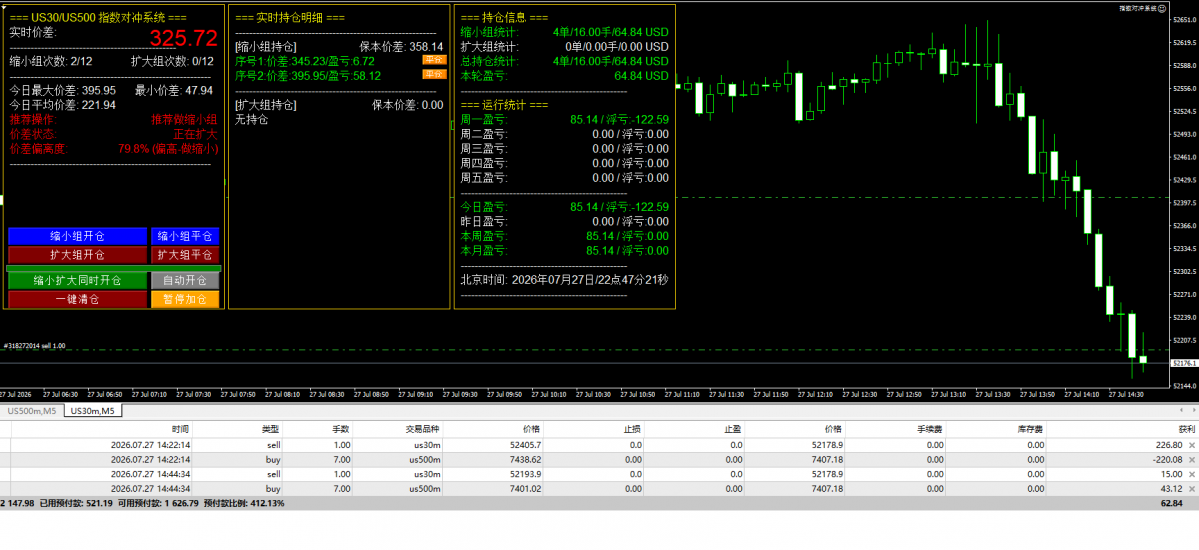Click the total profit 62.84 in summary row
1199x550 pixels.
(x=1171, y=503)
